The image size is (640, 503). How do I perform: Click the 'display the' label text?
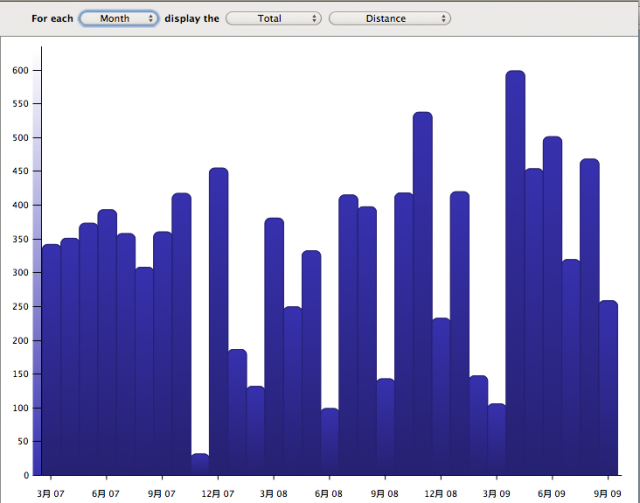[x=192, y=18]
